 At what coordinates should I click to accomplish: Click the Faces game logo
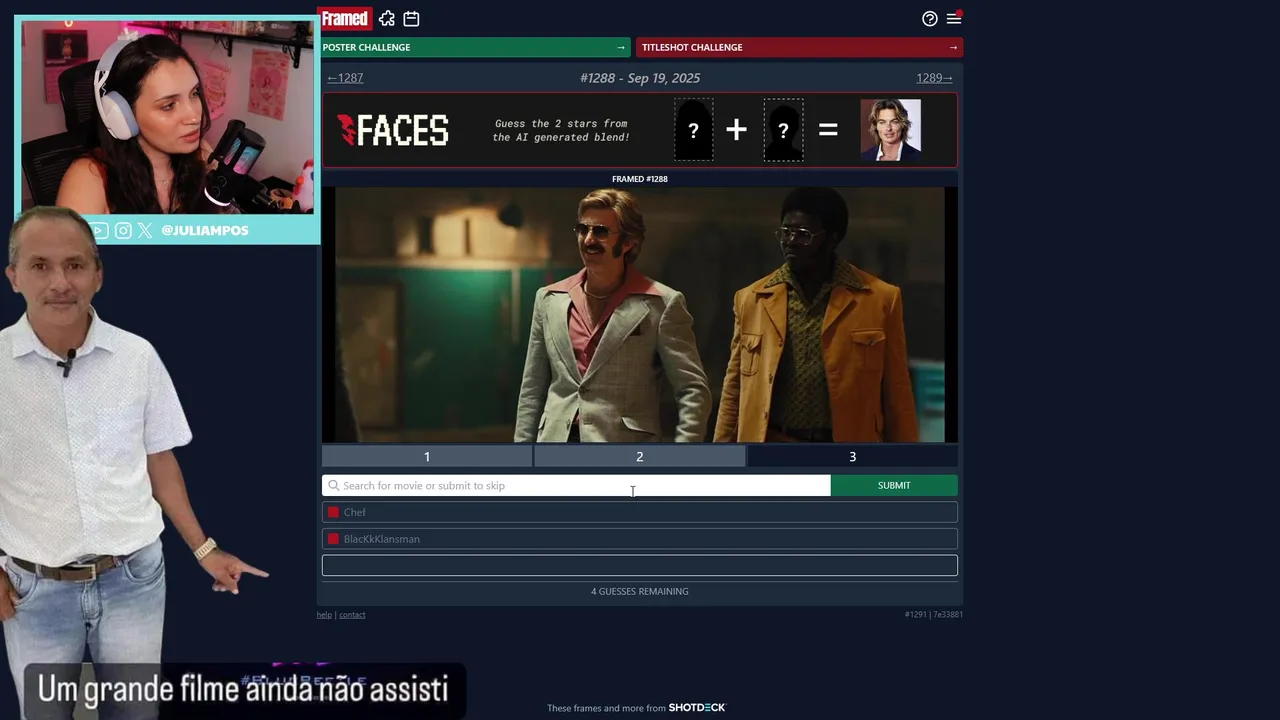[x=392, y=130]
